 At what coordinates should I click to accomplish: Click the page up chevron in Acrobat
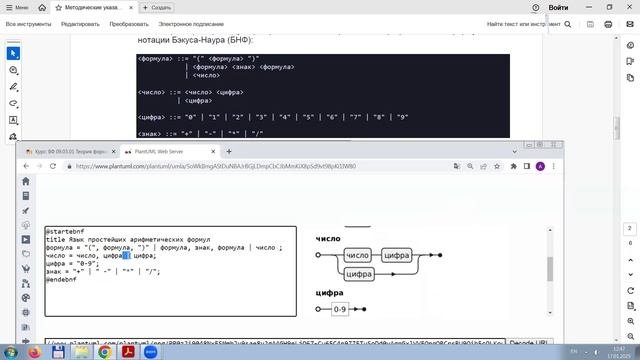coord(630,260)
